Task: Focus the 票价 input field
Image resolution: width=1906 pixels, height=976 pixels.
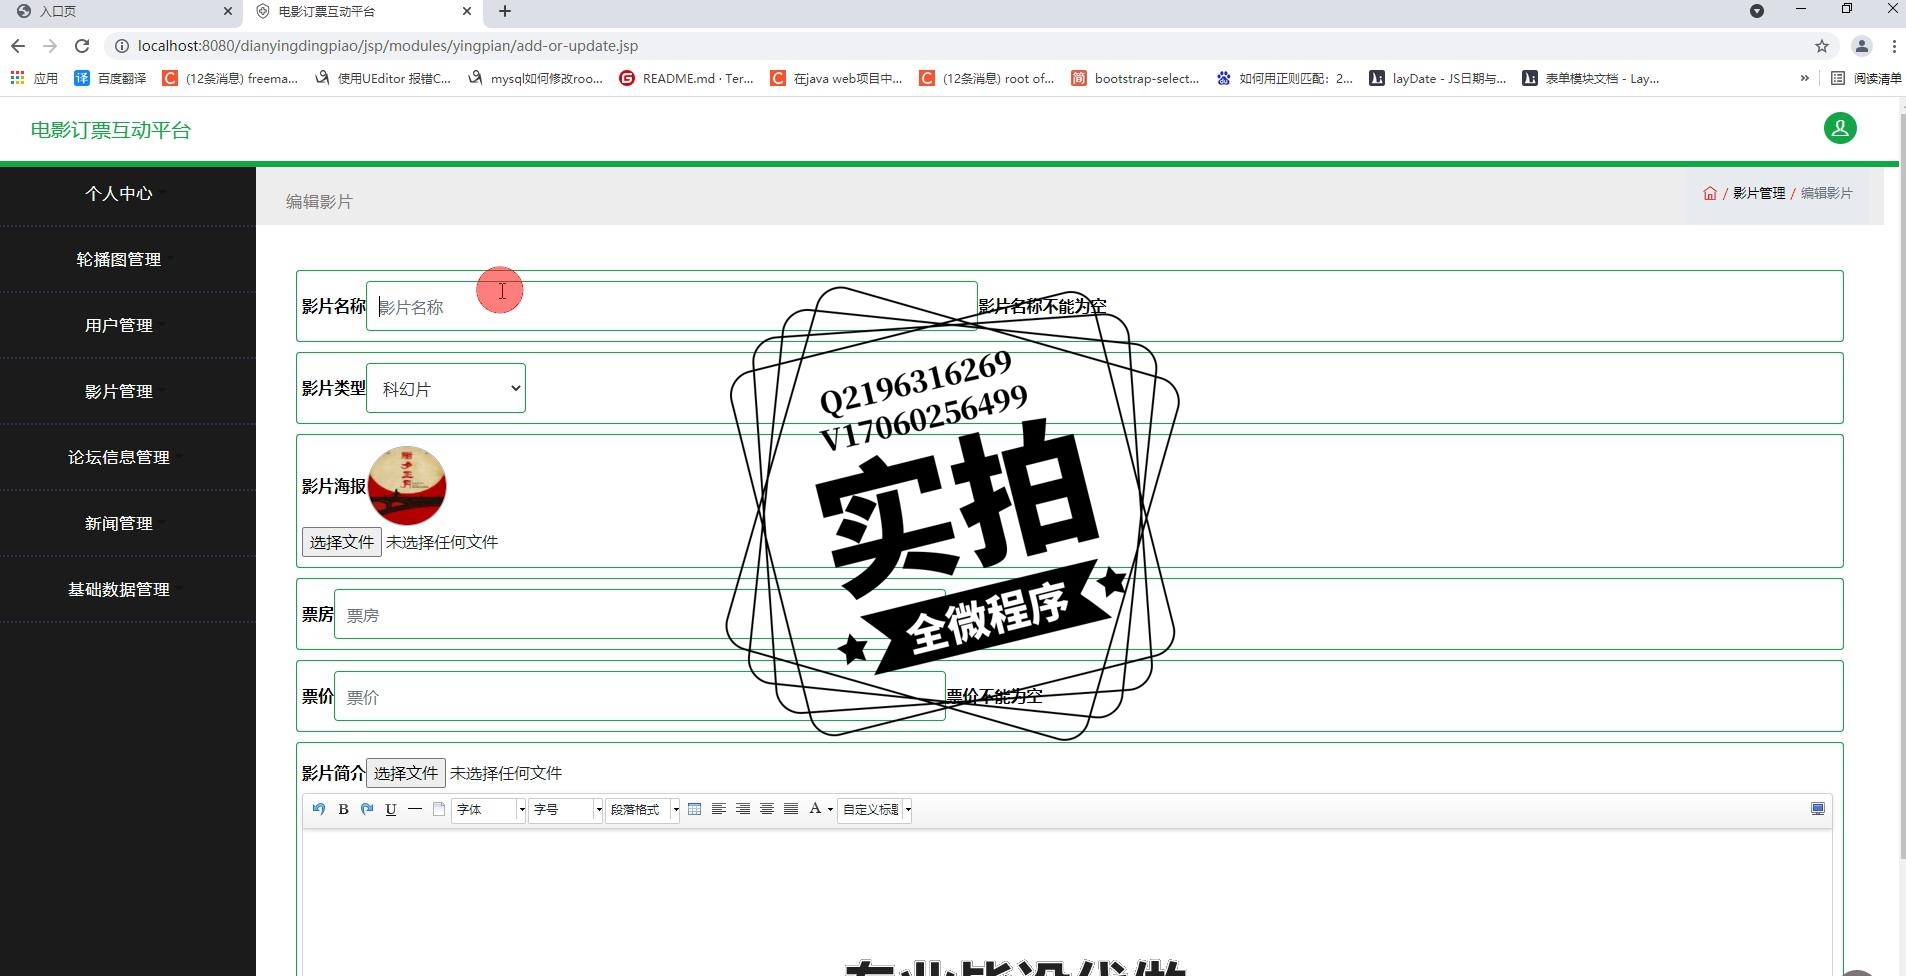Action: [640, 696]
